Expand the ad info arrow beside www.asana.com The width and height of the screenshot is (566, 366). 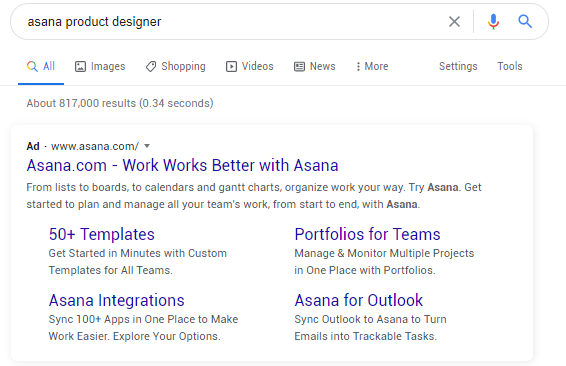click(147, 146)
